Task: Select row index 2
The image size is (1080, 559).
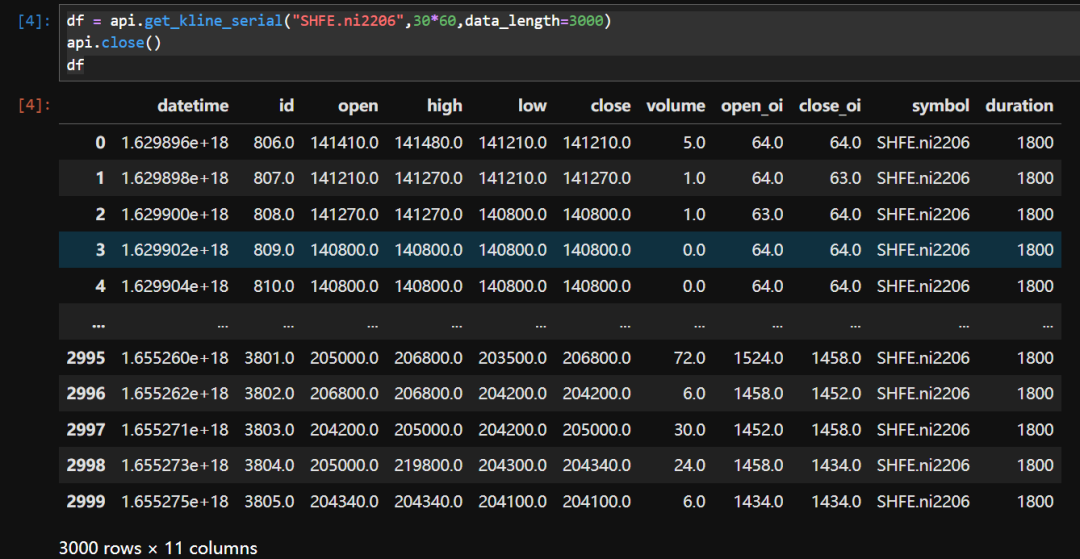Action: tap(101, 214)
